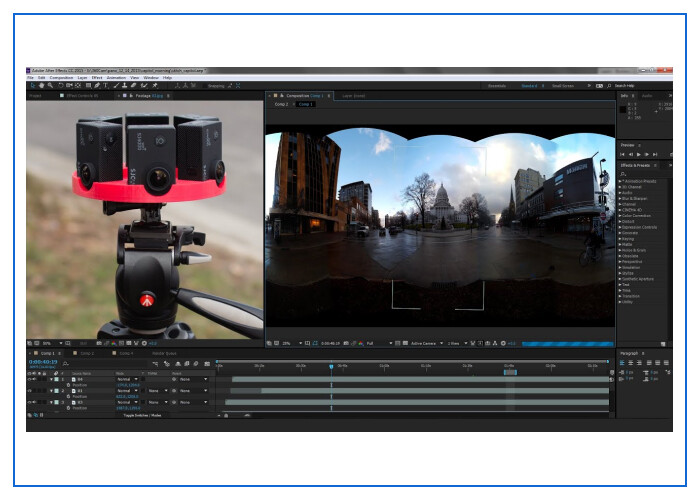Click the show channel RGB icon in the Footage viewer
The image size is (700, 500).
(x=114, y=343)
